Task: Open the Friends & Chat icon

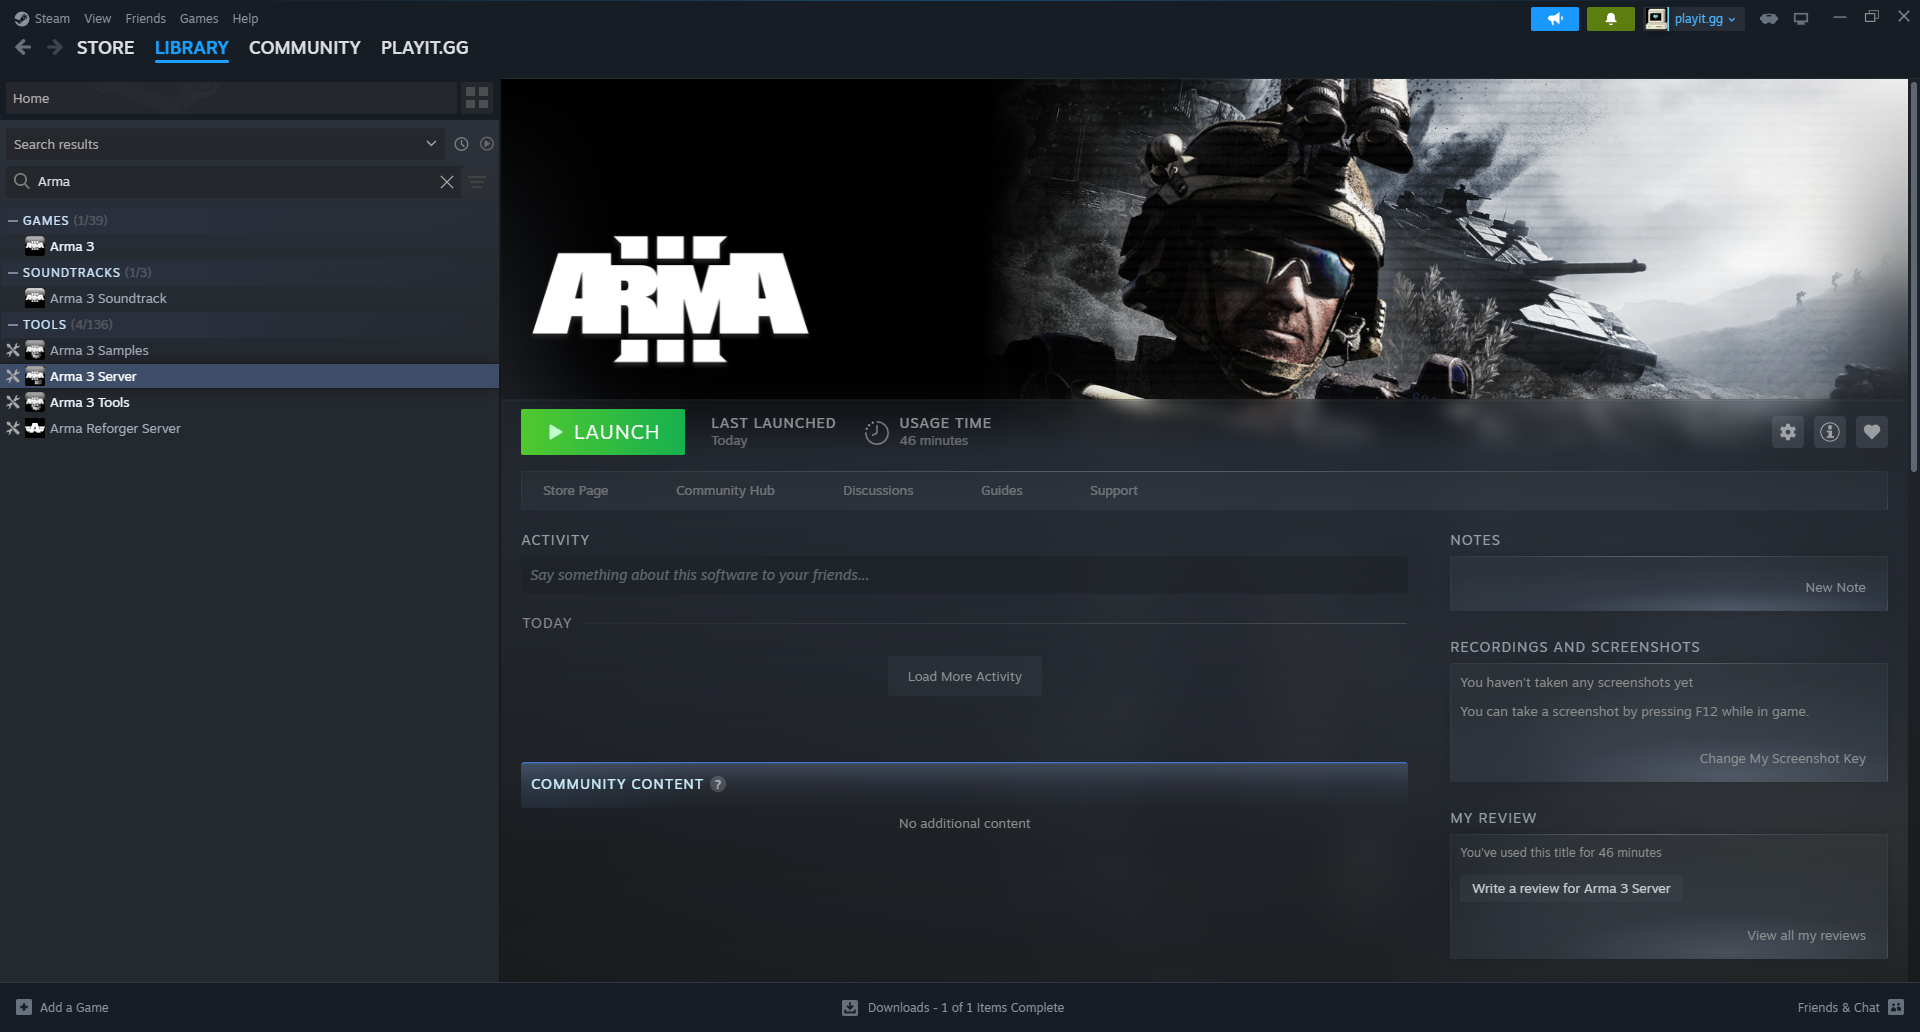Action: click(x=1896, y=1007)
